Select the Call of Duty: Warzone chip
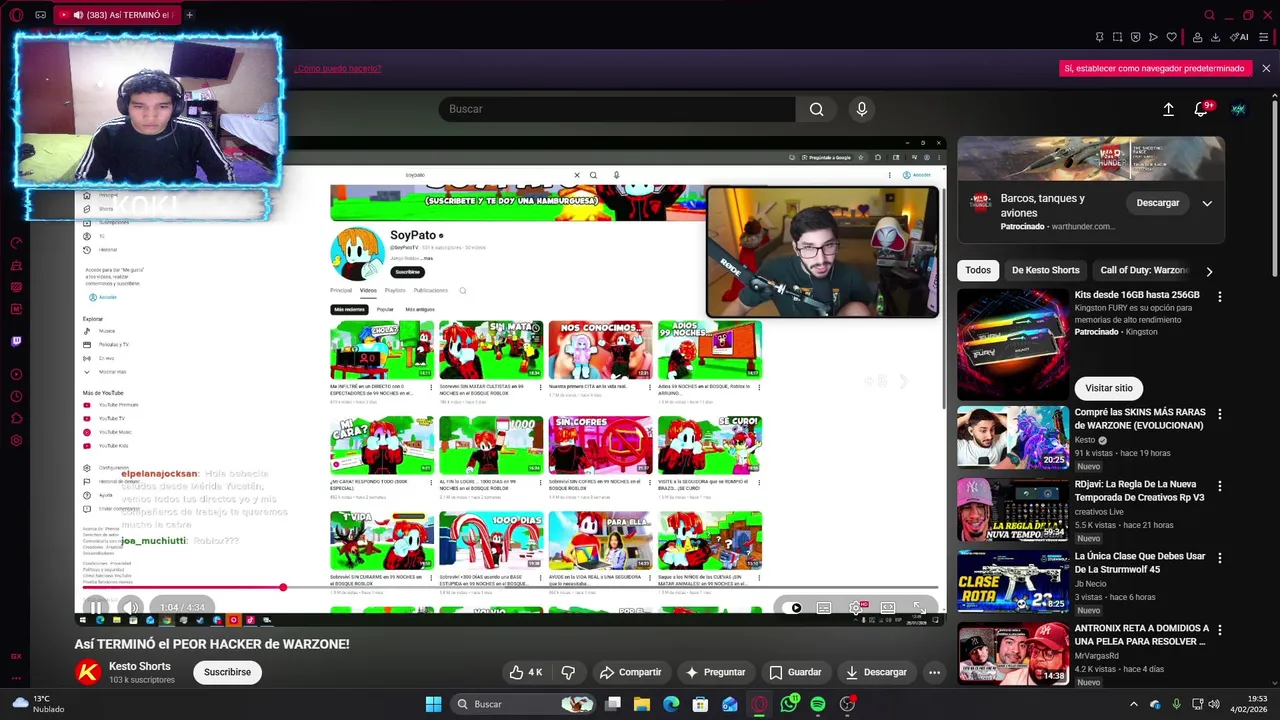 point(1143,270)
